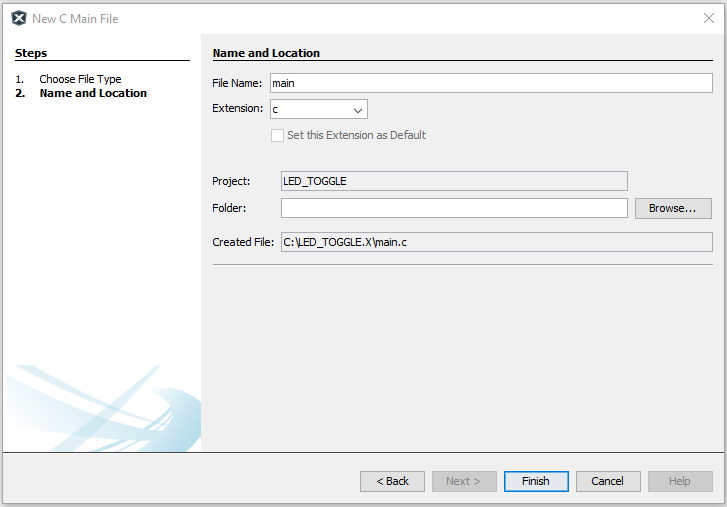Click the Project field showing LED_TOGGLE
Screen dimensions: 727x507
click(x=453, y=181)
